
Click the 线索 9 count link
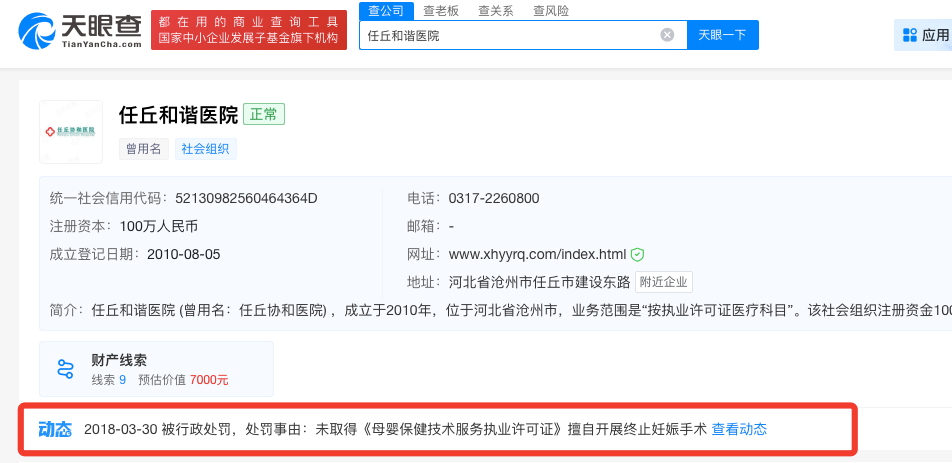click(x=108, y=380)
